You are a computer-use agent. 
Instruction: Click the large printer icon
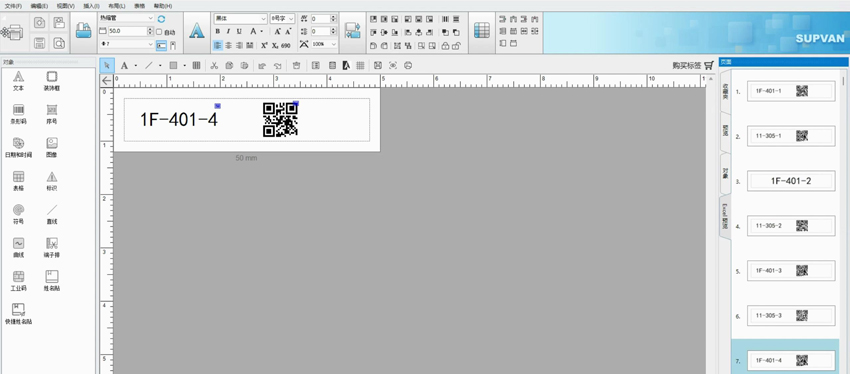tap(12, 33)
